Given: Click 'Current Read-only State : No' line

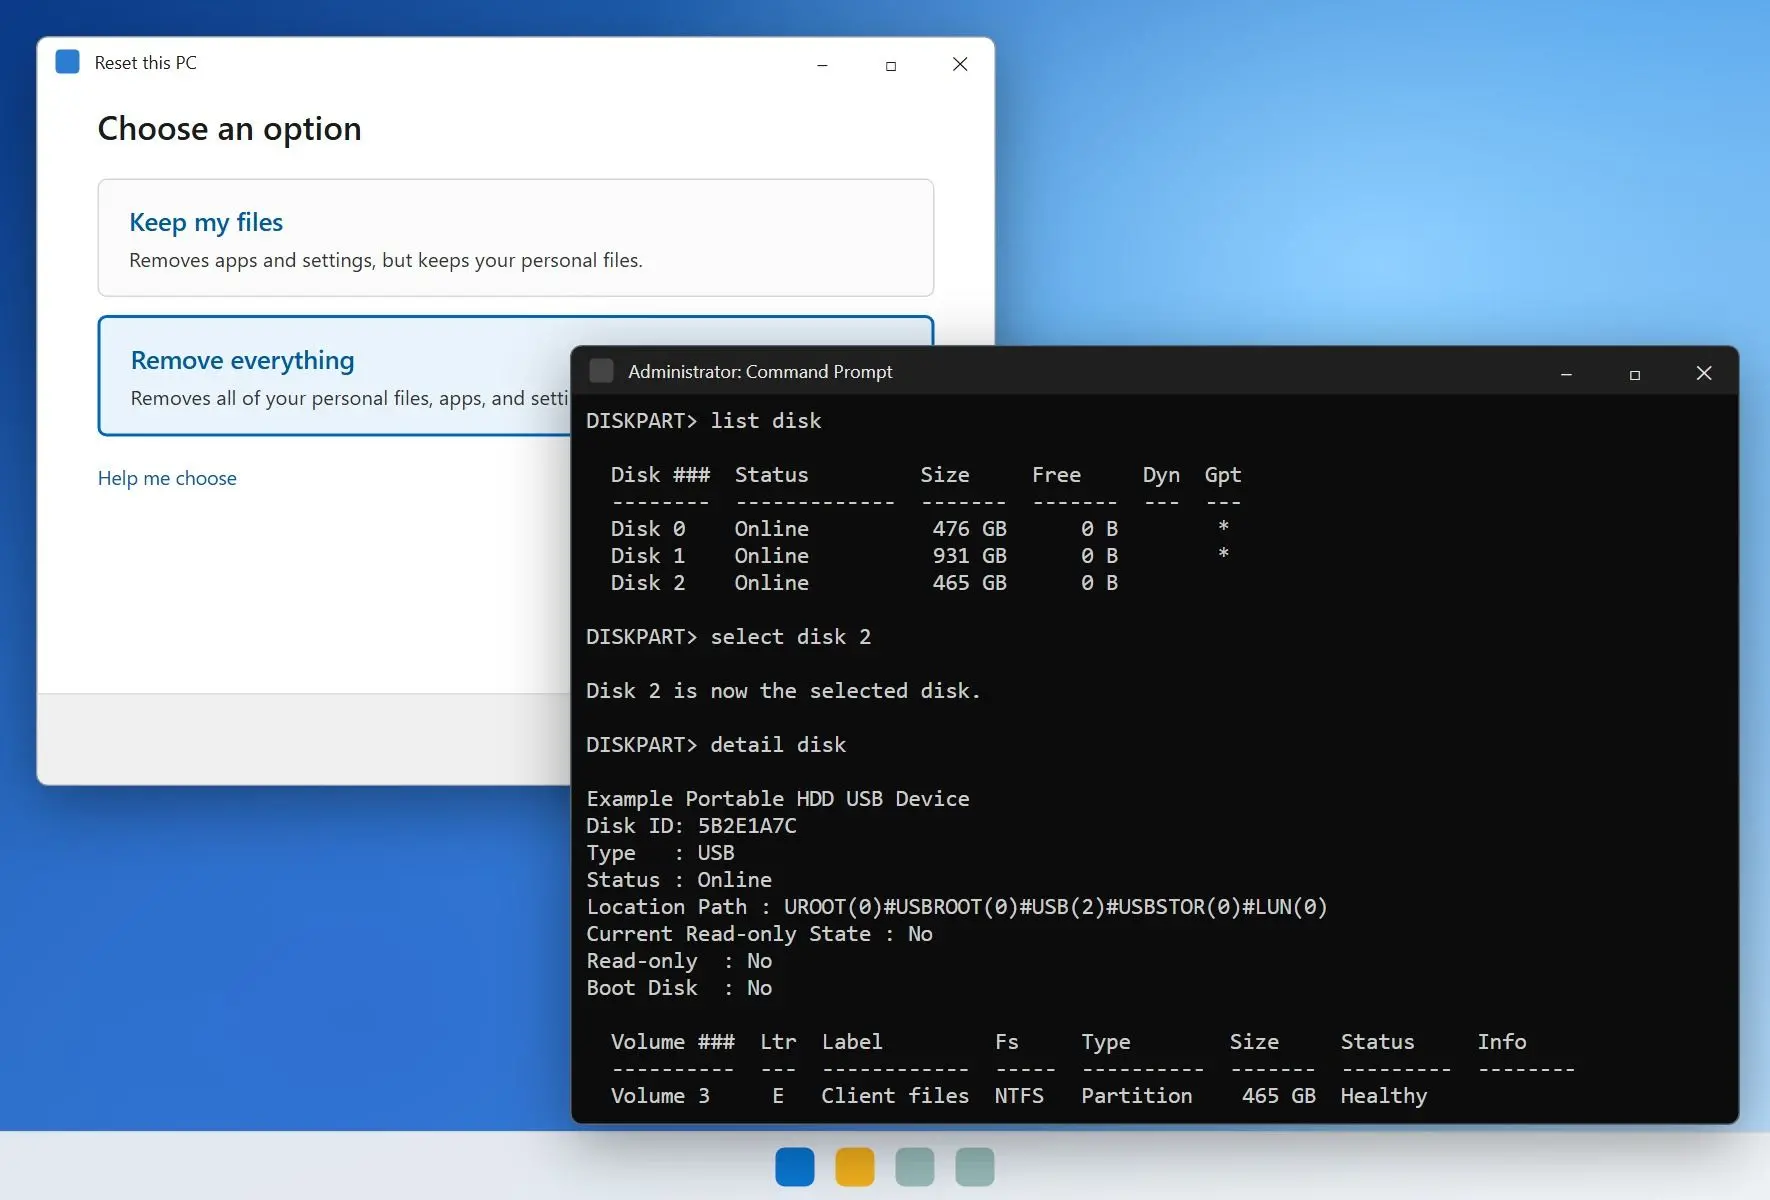Looking at the screenshot, I should click(x=760, y=934).
